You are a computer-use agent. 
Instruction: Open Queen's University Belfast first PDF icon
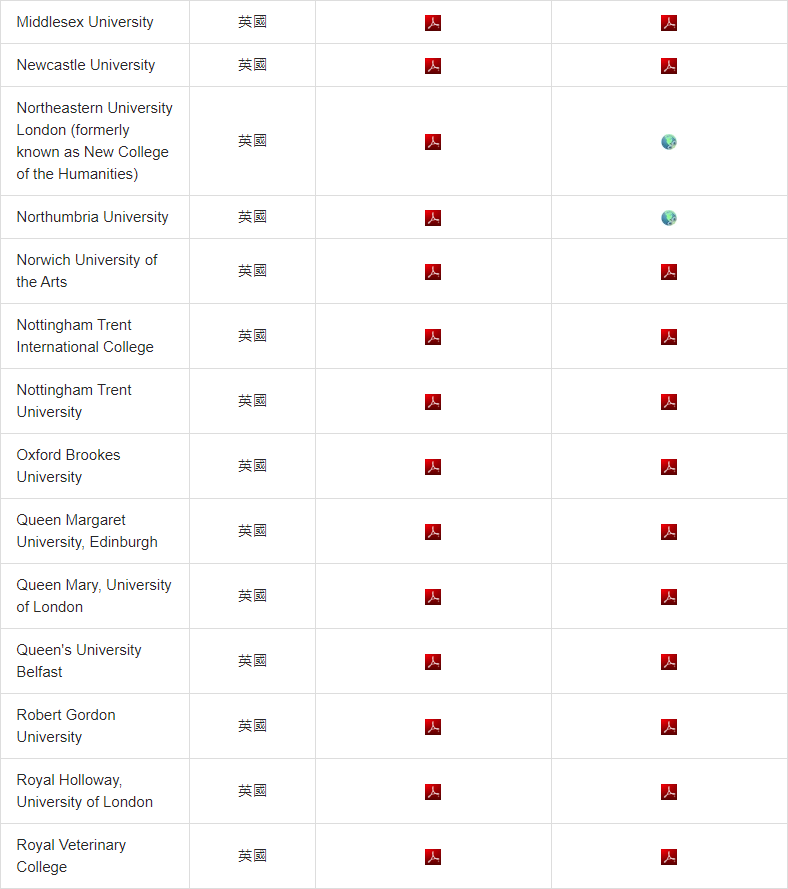coord(433,662)
